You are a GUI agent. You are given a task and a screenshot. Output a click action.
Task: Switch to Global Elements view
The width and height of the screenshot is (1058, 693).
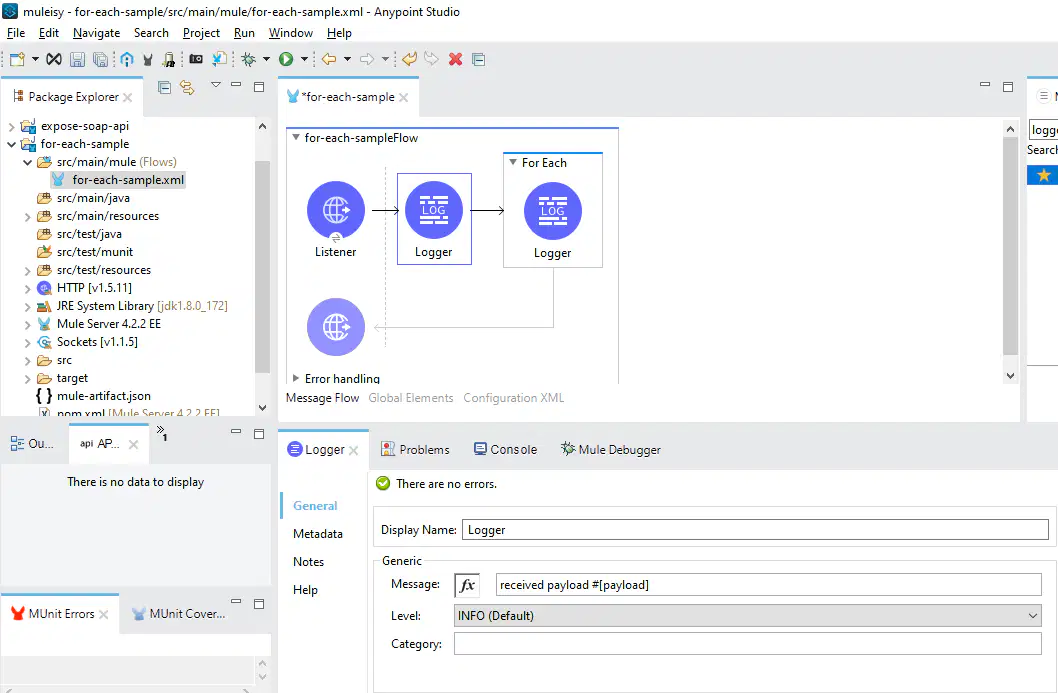point(411,398)
